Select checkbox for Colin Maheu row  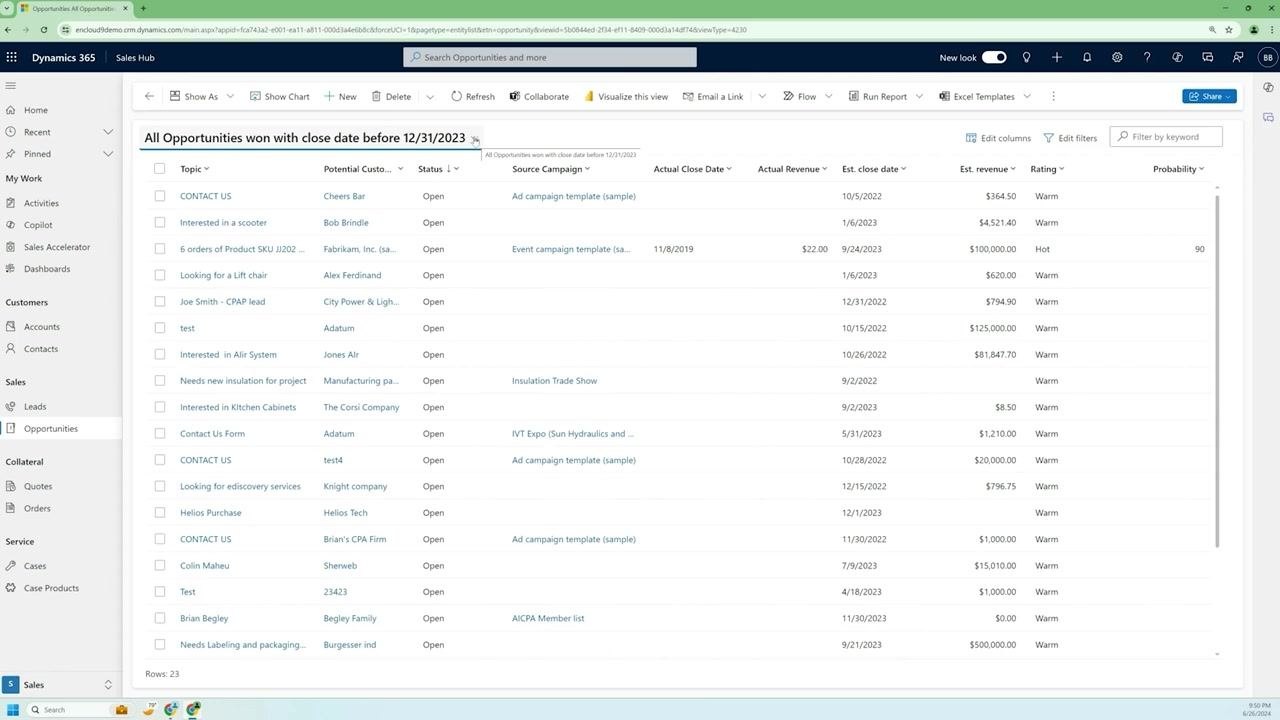click(x=159, y=565)
